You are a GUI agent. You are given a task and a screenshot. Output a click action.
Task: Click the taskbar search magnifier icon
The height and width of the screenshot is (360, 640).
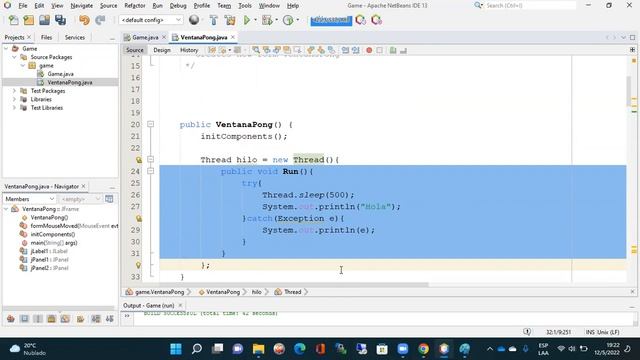[197, 349]
